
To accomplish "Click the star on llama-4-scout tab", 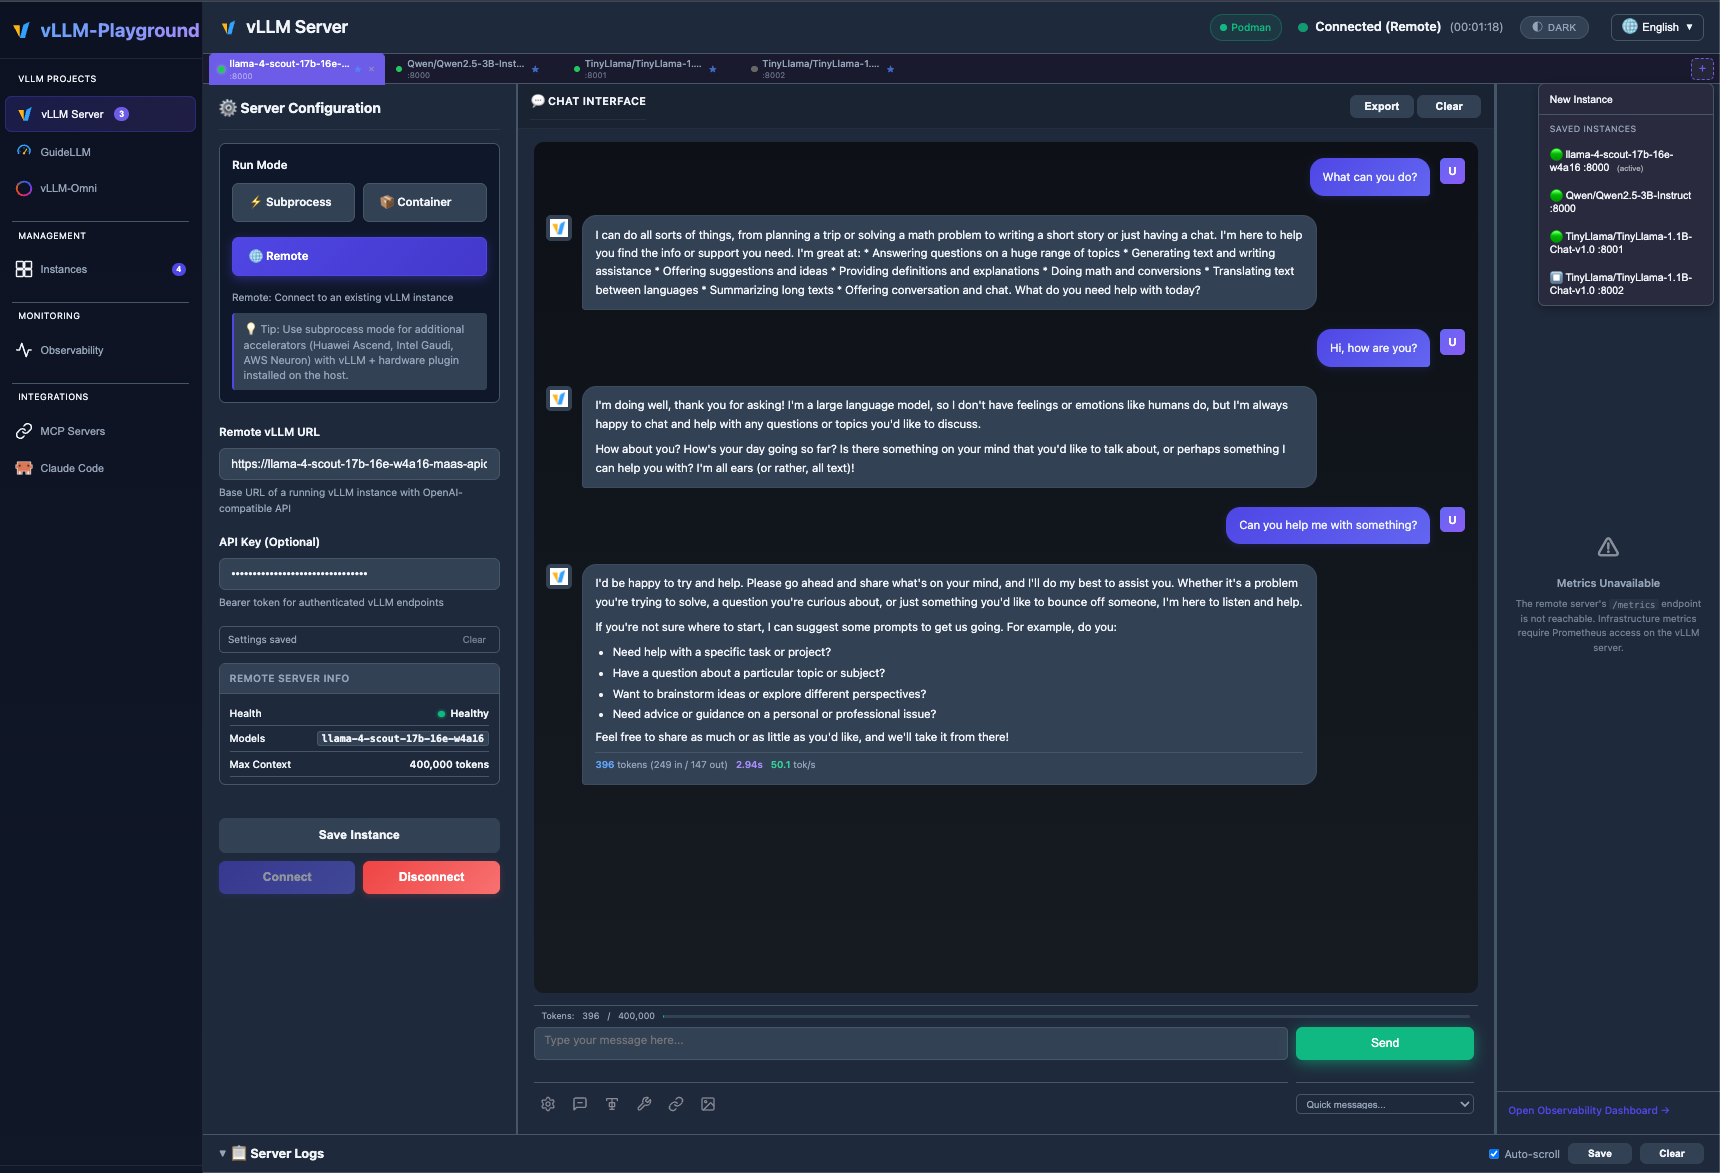I will click(358, 69).
